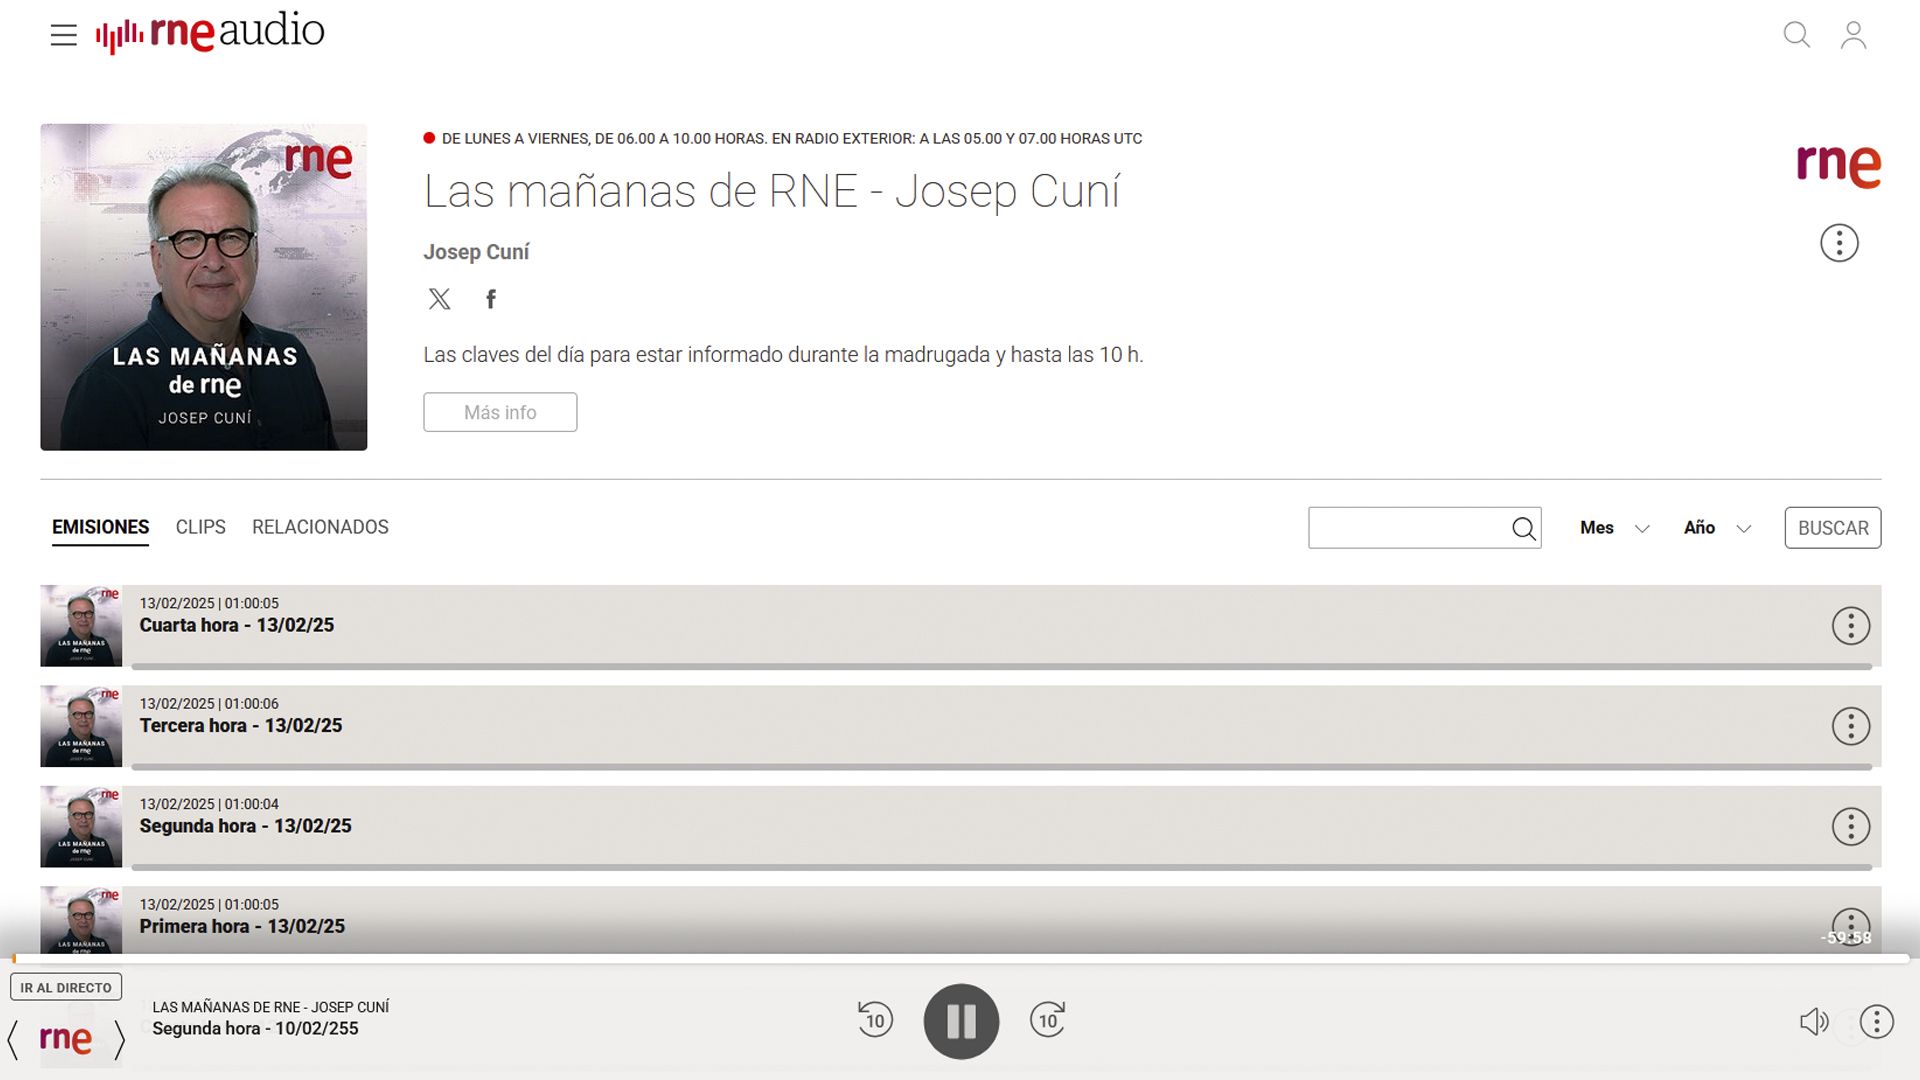Open program options three-dot menu
Image resolution: width=1920 pixels, height=1080 pixels.
click(1839, 243)
